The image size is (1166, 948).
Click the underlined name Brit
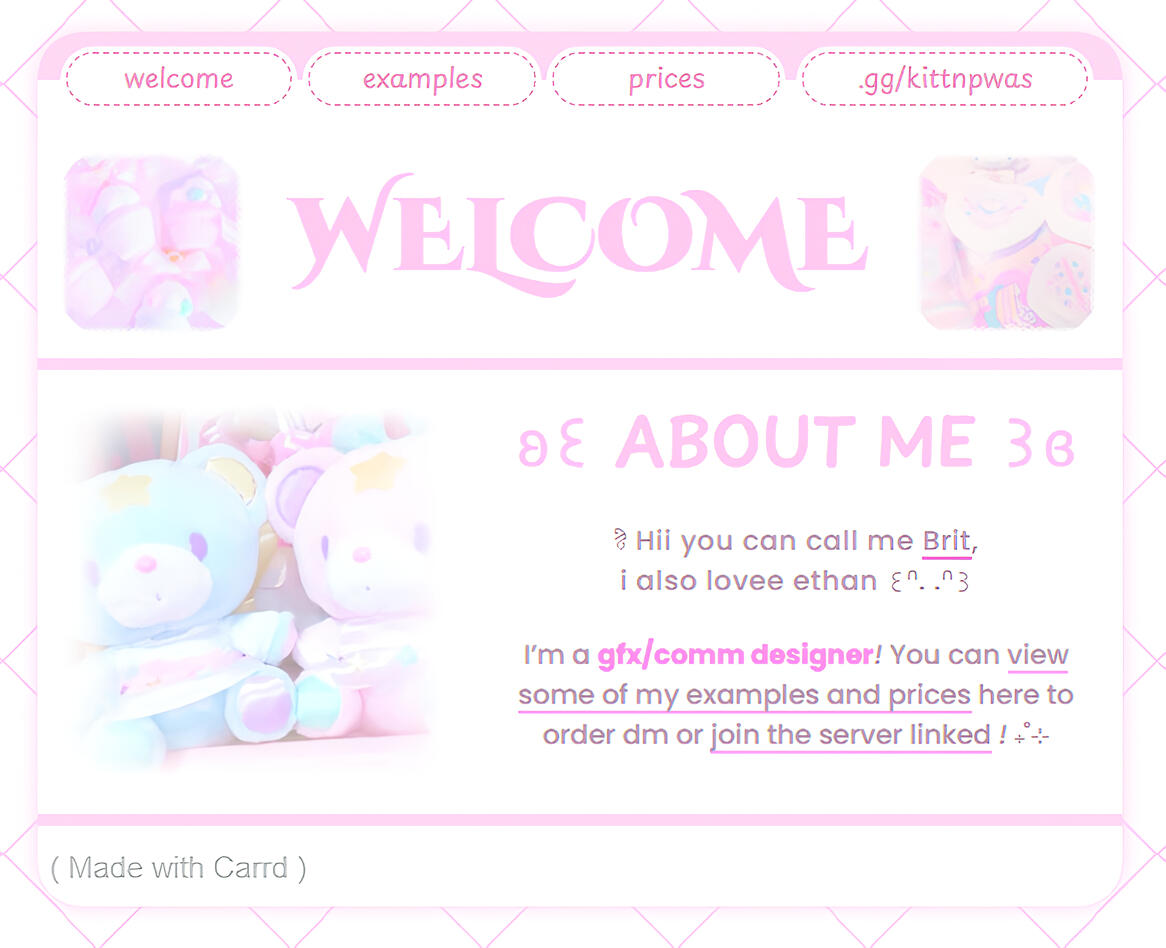[947, 541]
